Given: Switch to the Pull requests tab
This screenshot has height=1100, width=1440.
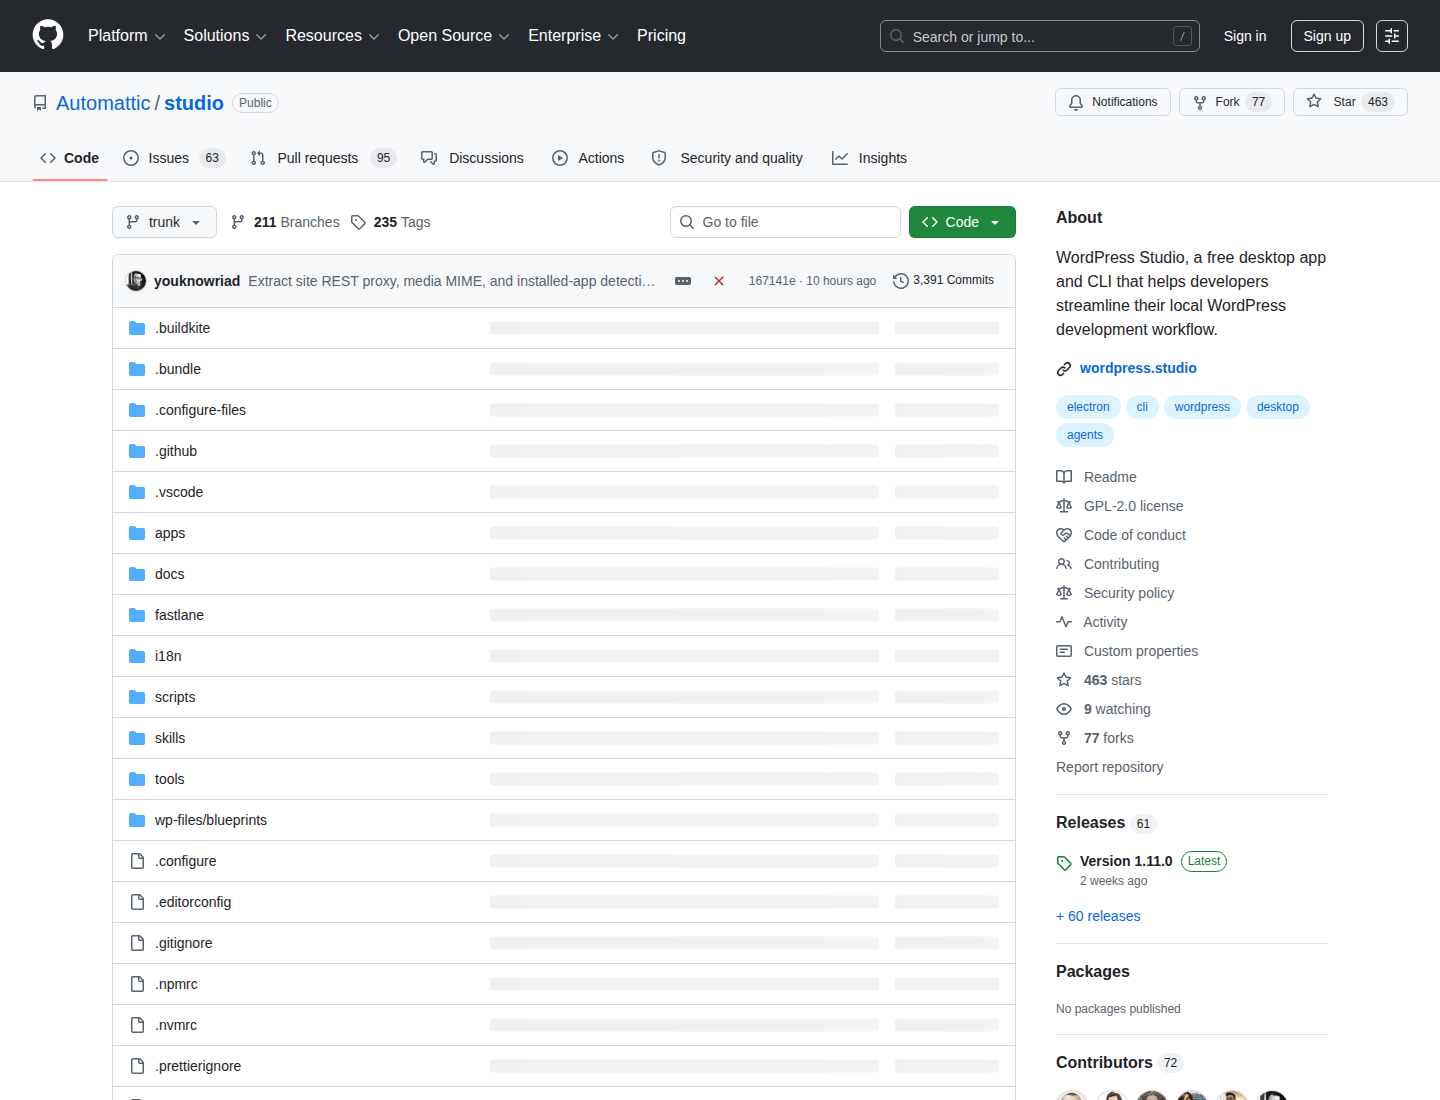Looking at the screenshot, I should pos(323,158).
